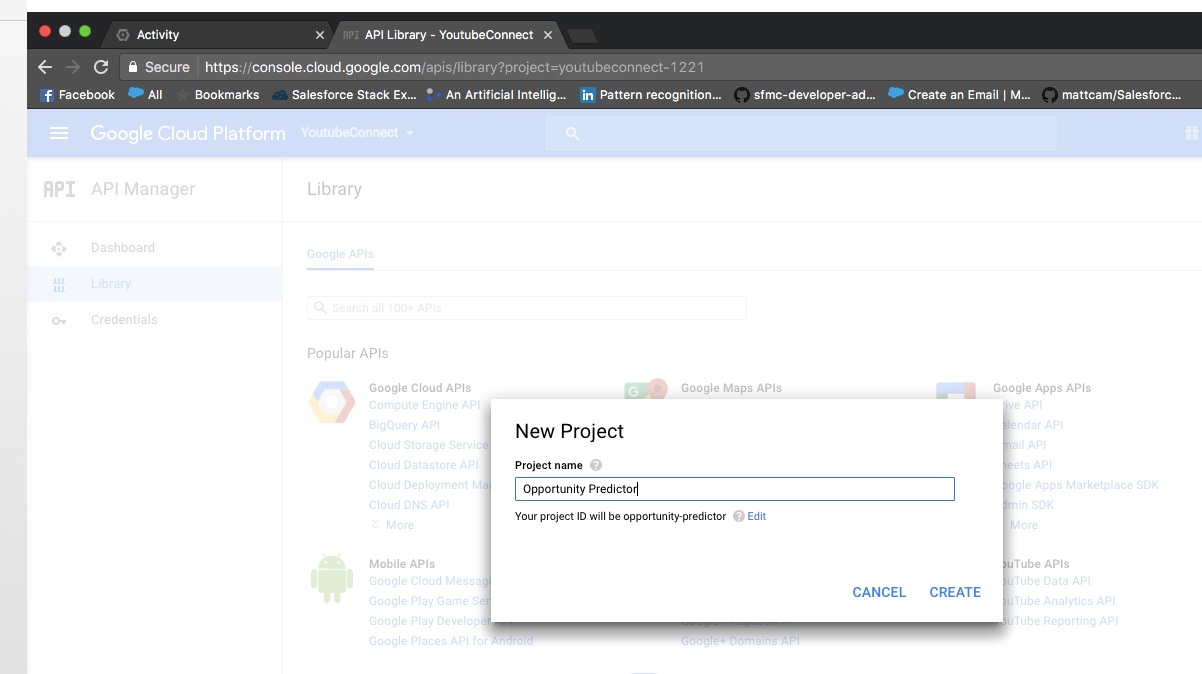Select the Google APIs tab
The width and height of the screenshot is (1202, 674).
(340, 254)
